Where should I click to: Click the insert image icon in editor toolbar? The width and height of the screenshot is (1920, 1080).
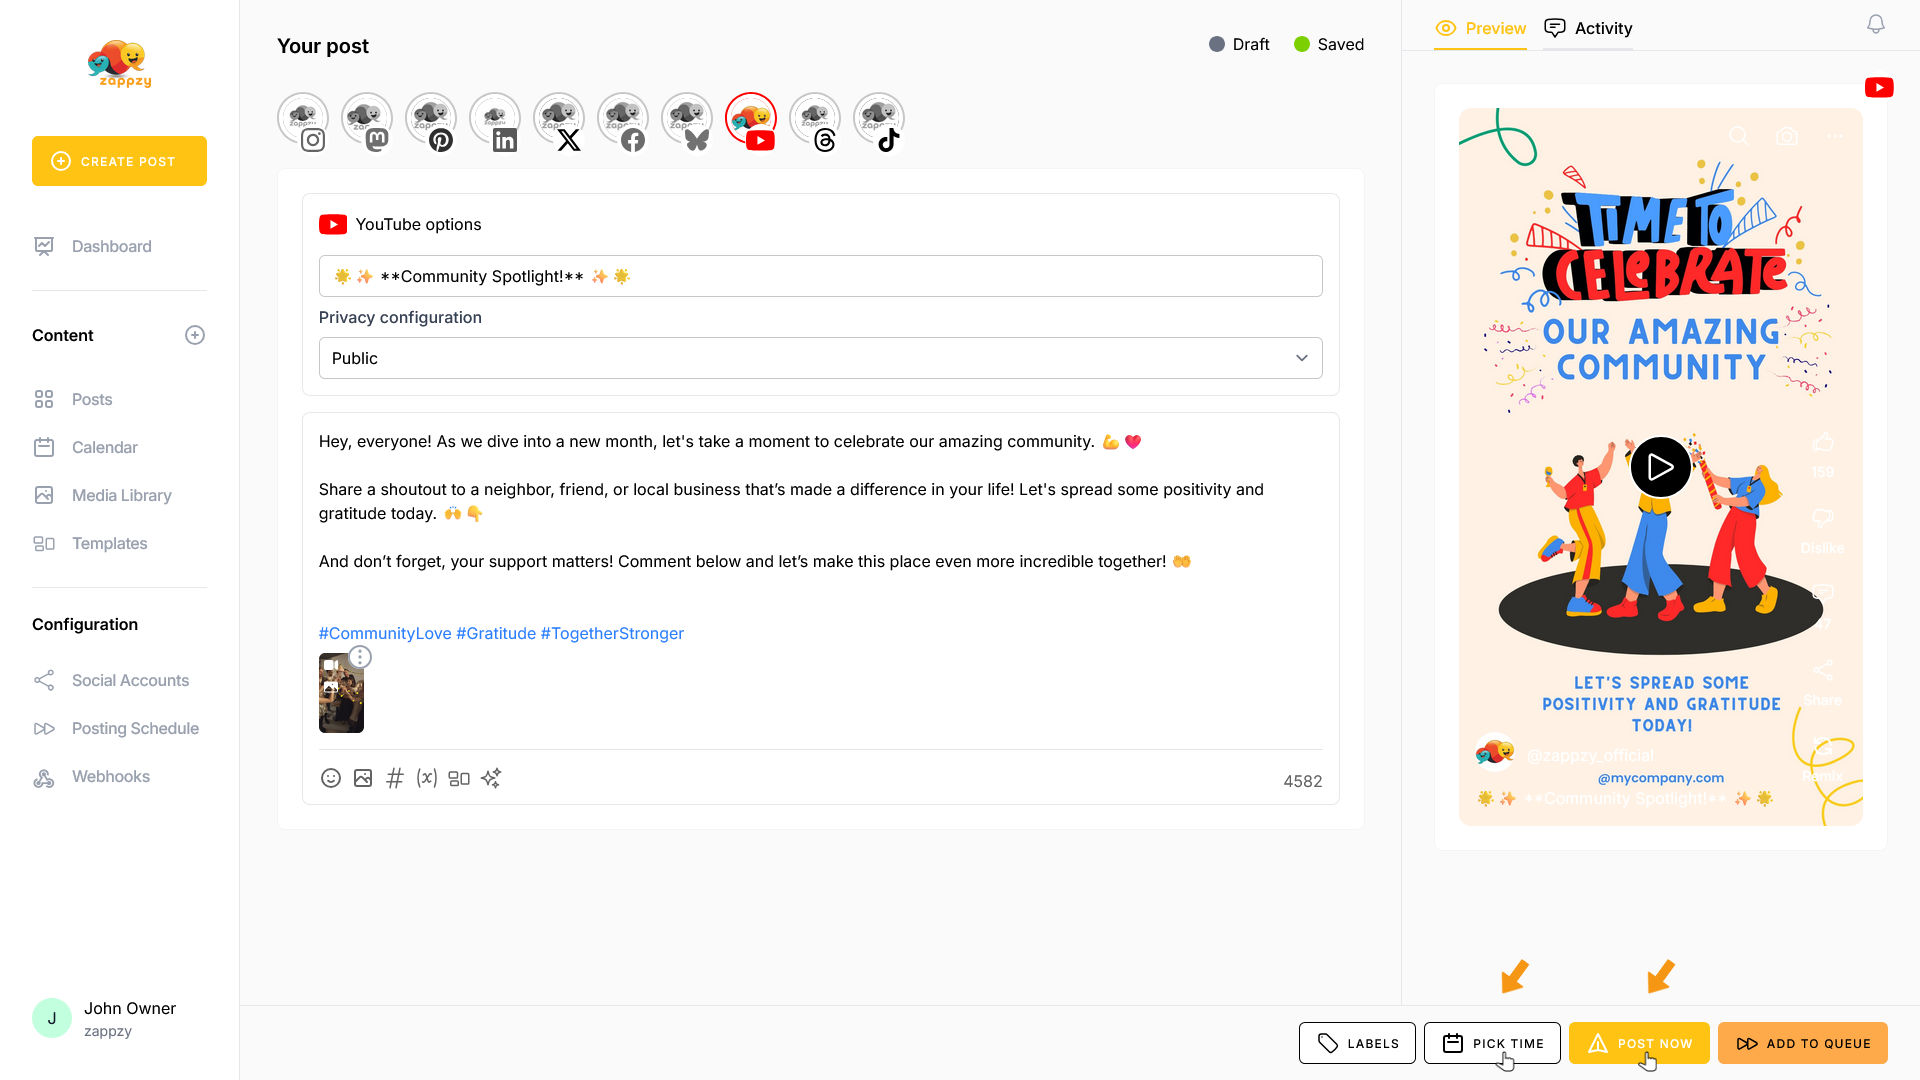tap(363, 778)
